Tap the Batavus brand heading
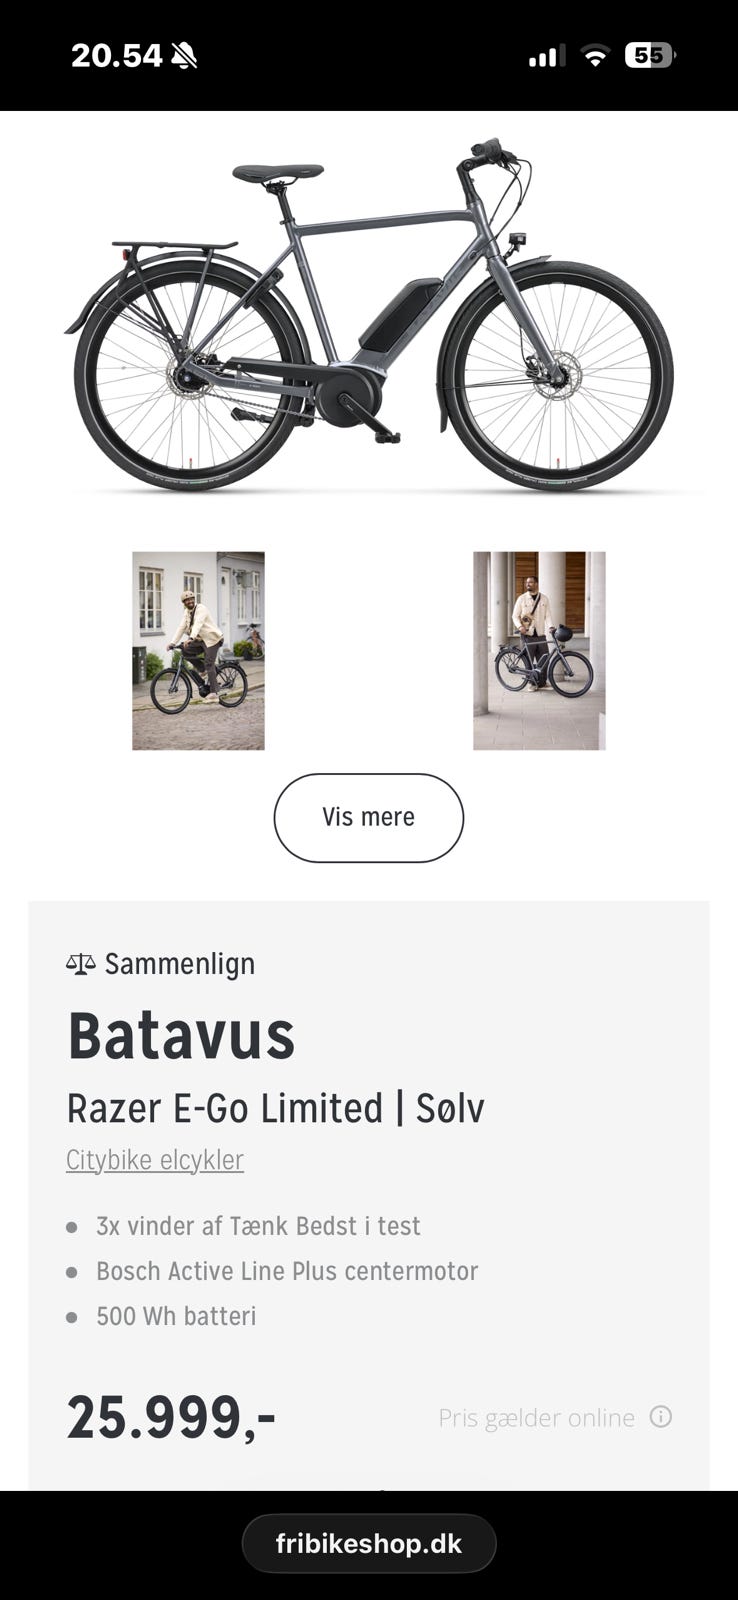 181,1036
